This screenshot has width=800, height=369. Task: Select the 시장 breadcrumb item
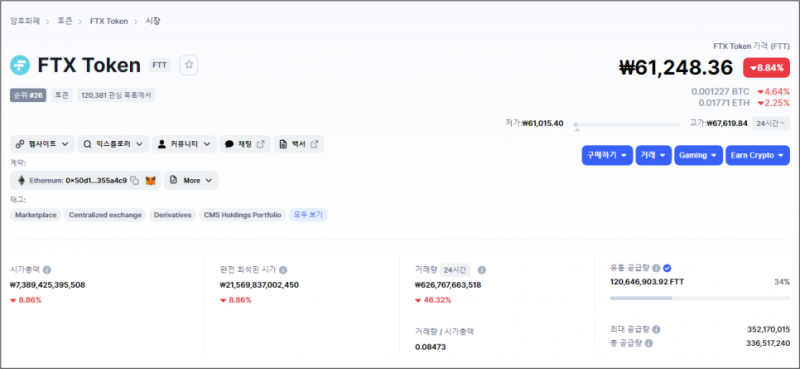coord(154,21)
